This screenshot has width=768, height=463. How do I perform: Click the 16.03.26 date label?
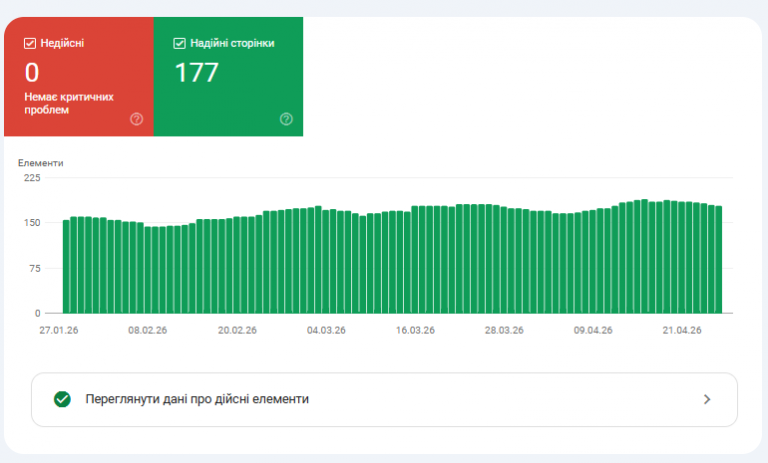click(x=415, y=330)
